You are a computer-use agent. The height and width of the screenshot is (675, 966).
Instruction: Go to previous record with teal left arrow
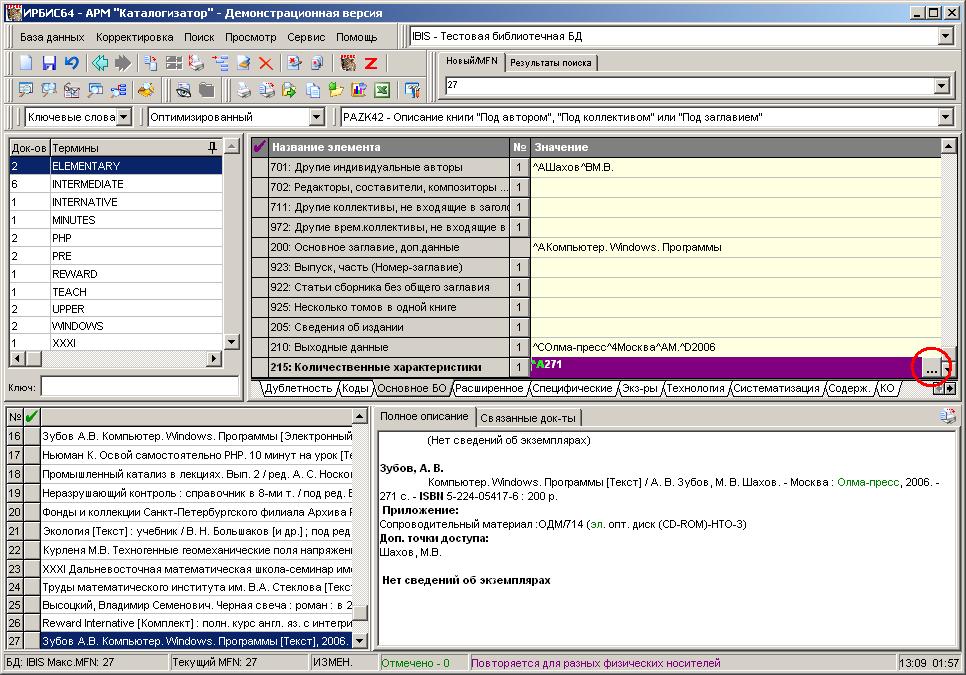pos(100,63)
